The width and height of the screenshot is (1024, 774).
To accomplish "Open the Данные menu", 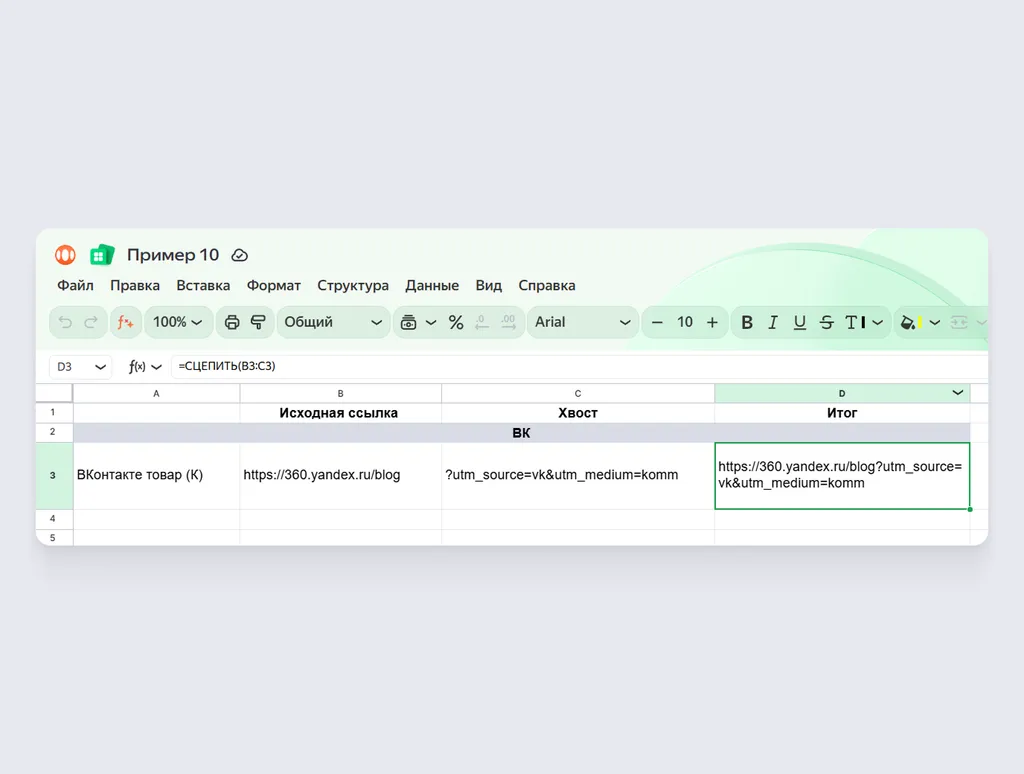I will (432, 285).
